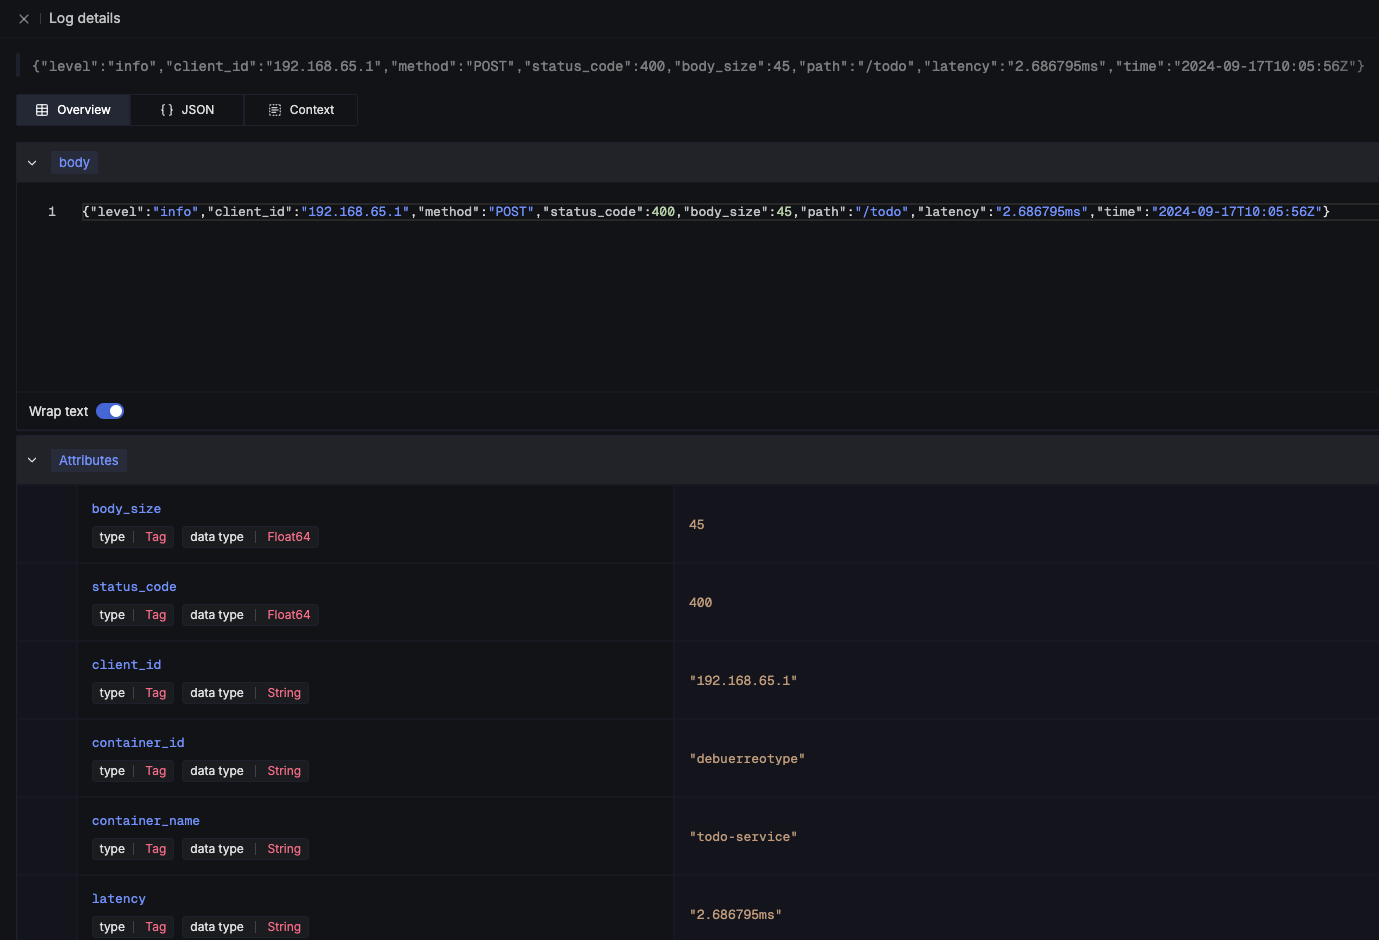Click the body section label
This screenshot has height=940, width=1379.
coord(74,163)
